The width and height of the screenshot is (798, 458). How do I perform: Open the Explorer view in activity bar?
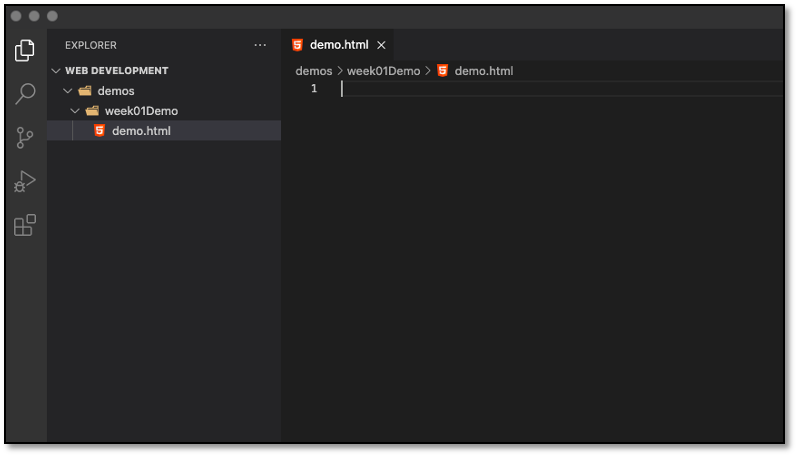pos(24,50)
